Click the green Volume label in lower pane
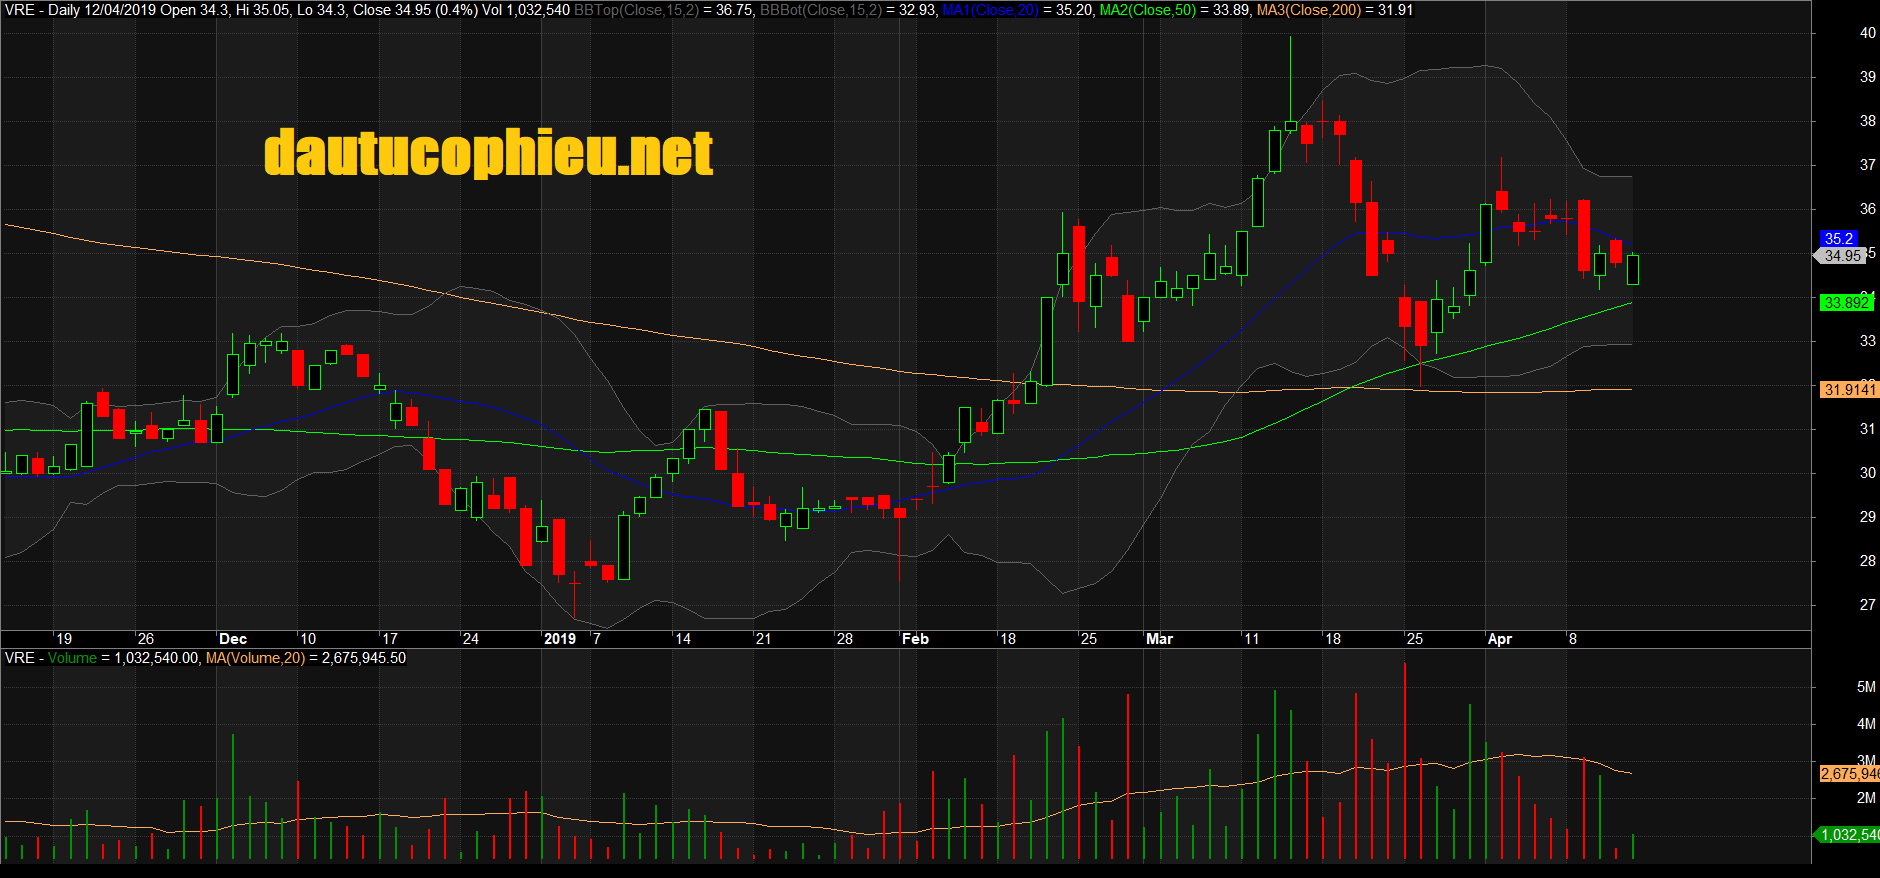 (x=72, y=658)
